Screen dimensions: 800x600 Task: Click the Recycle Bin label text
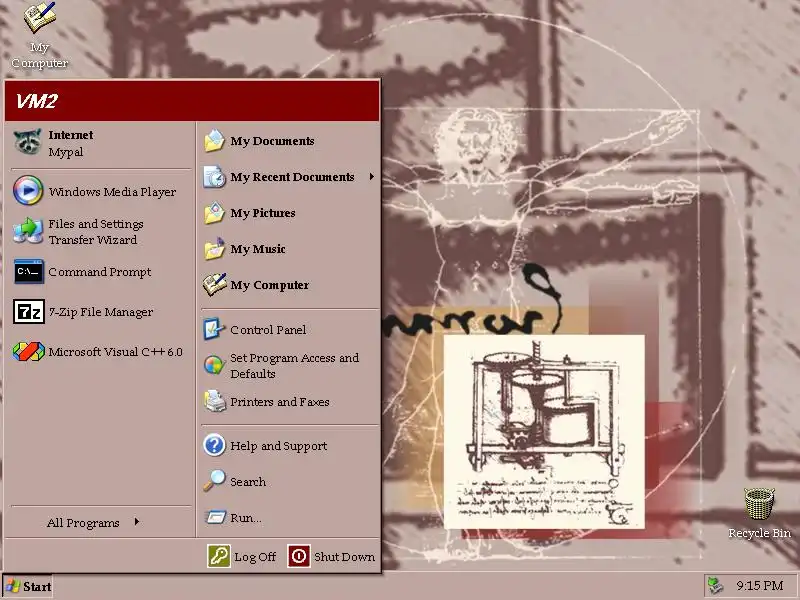click(x=760, y=533)
